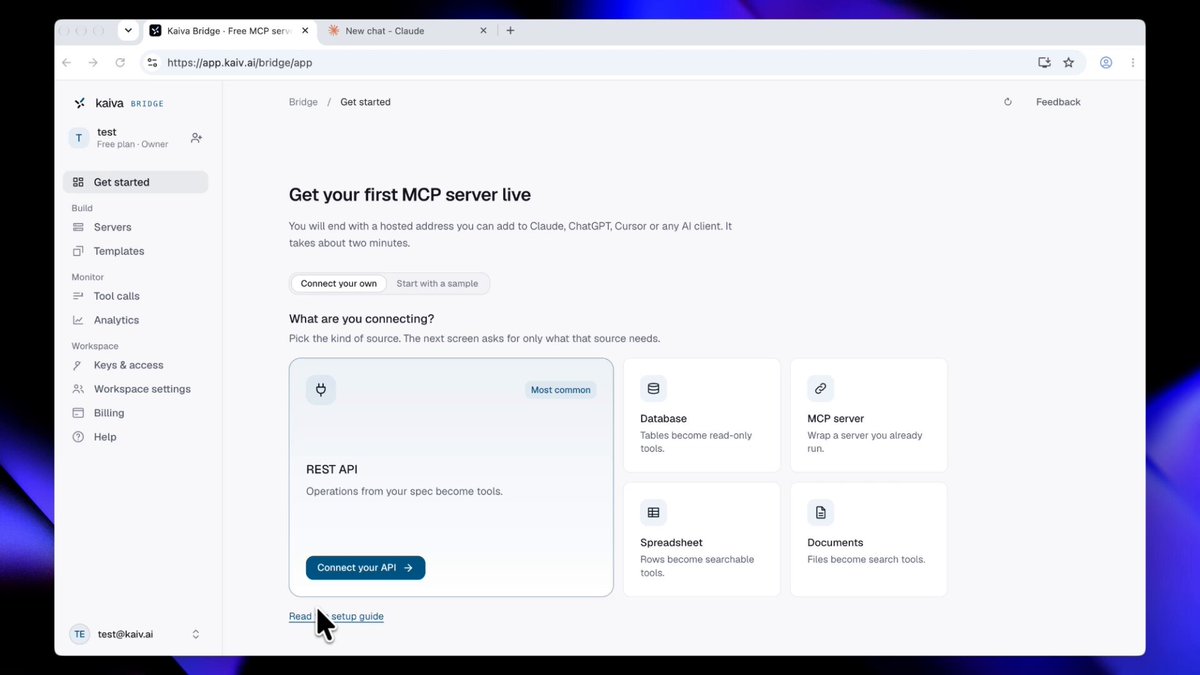Click the Database cylinder icon
This screenshot has width=1200, height=675.
pos(653,389)
